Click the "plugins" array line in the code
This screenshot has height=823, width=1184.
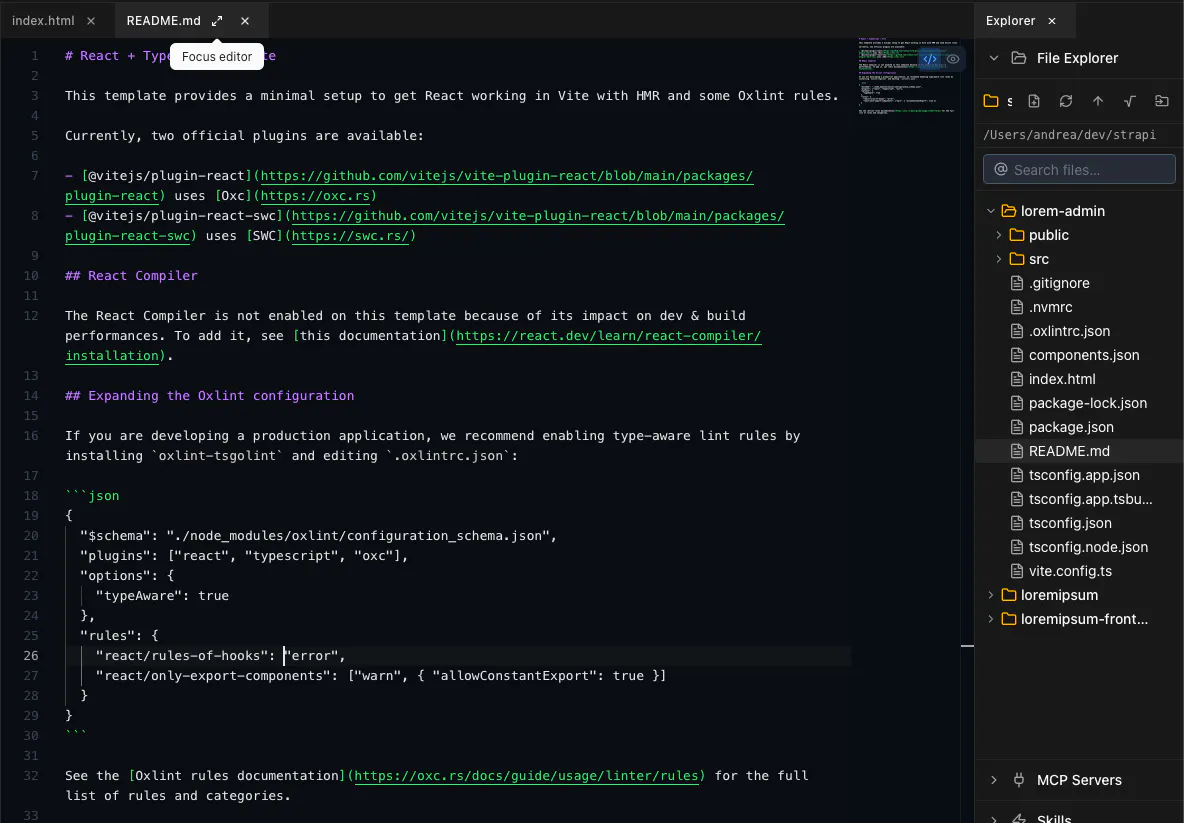[244, 556]
